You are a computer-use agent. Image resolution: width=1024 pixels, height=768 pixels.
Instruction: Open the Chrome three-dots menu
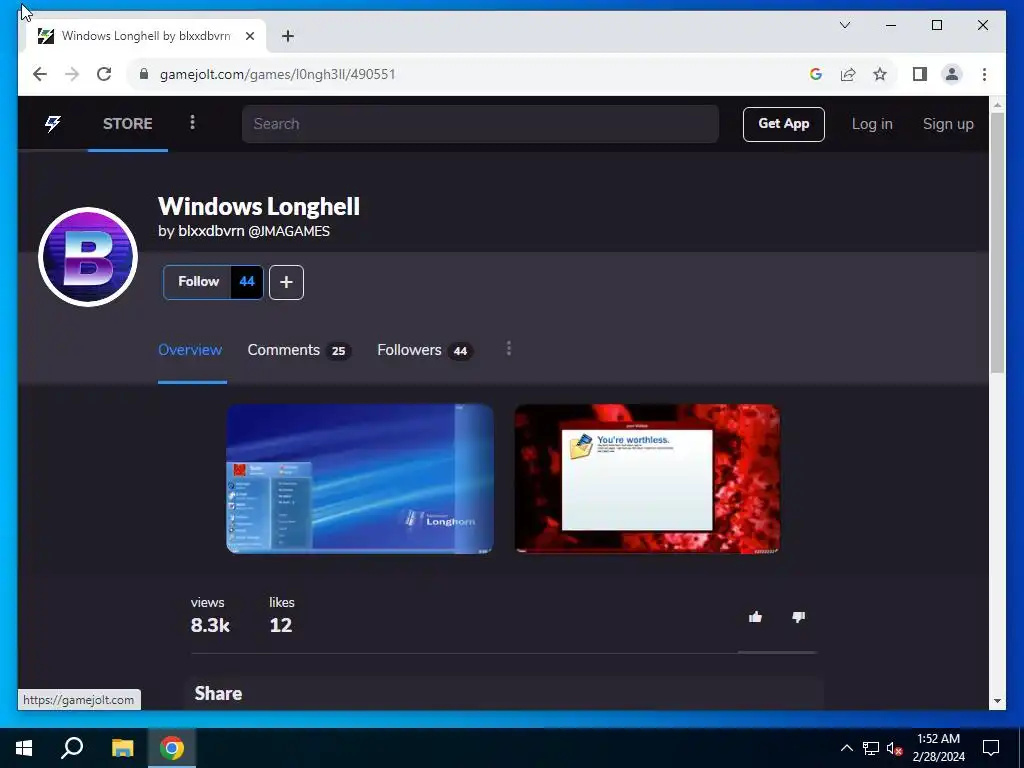(984, 74)
